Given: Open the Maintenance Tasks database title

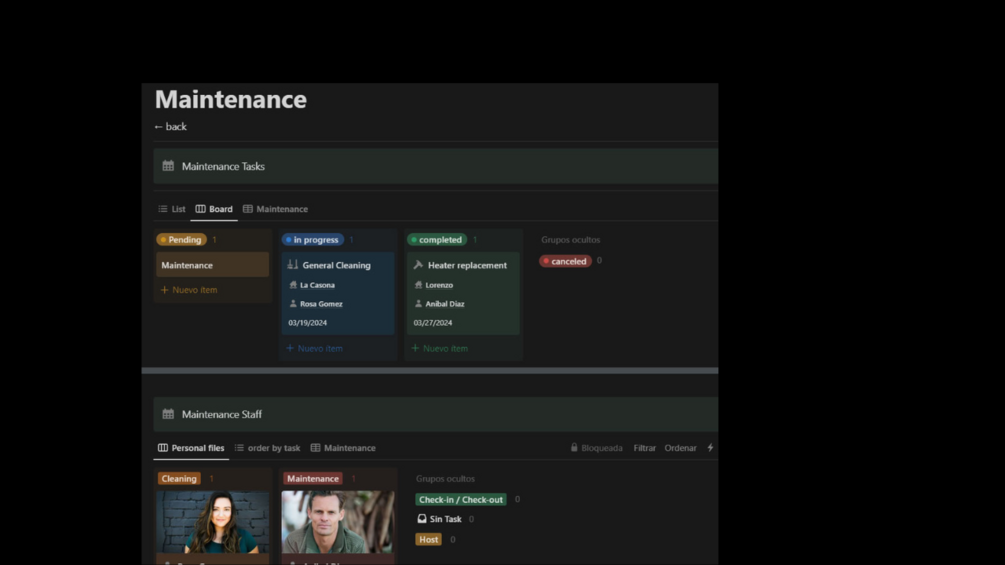Looking at the screenshot, I should click(x=223, y=166).
